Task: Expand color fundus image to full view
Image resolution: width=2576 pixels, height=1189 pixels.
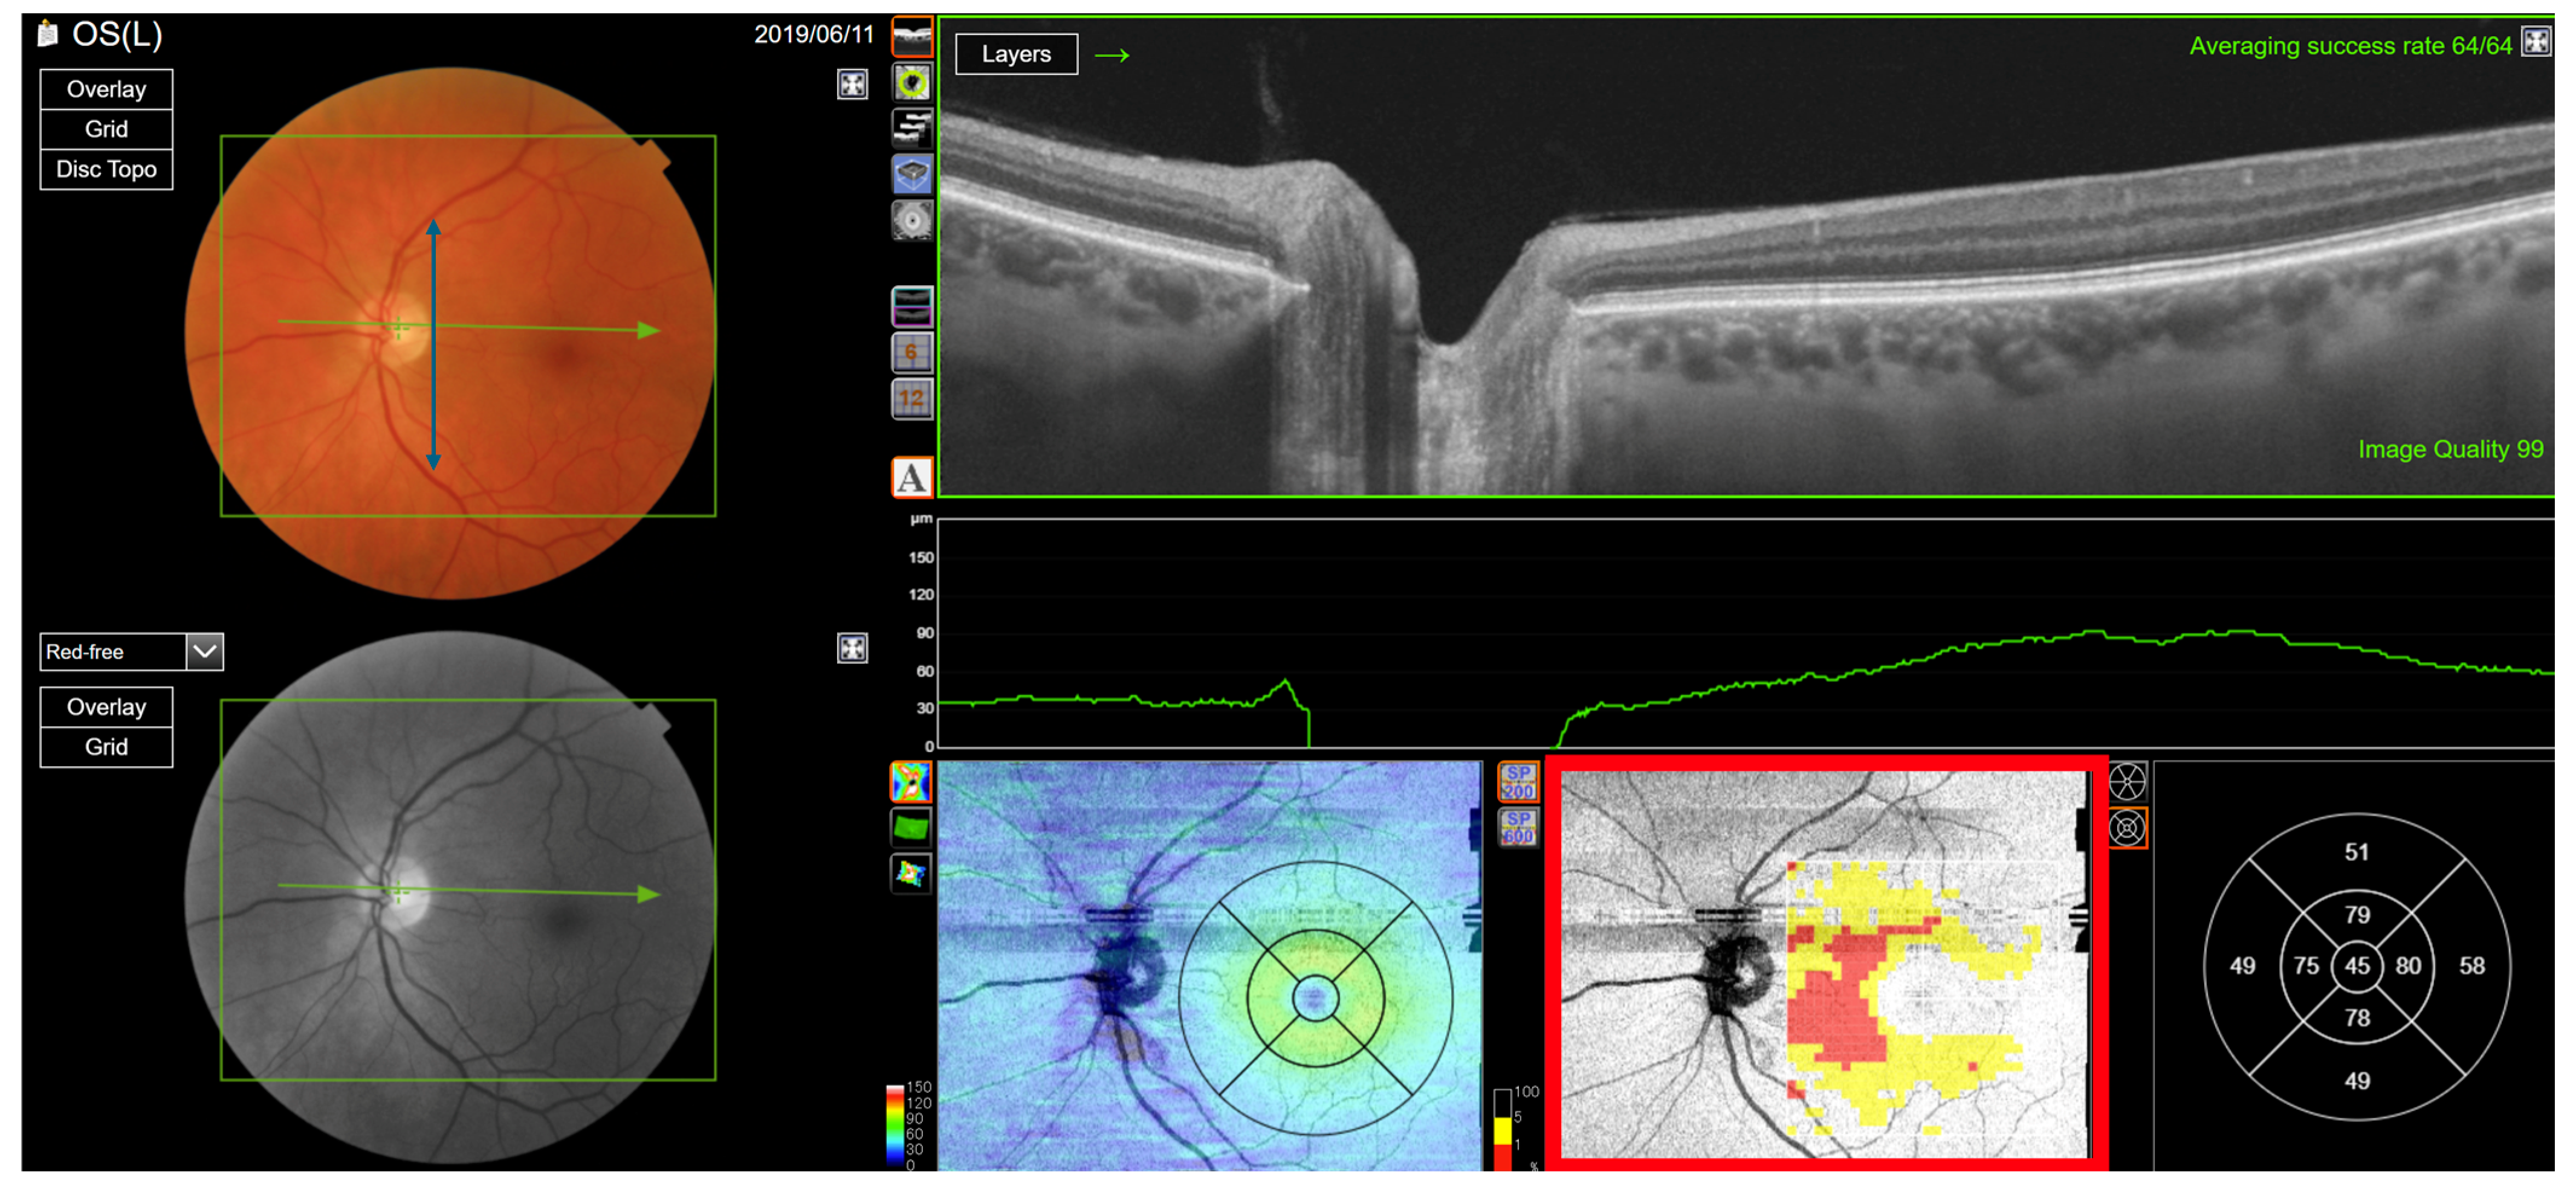Action: point(852,85)
